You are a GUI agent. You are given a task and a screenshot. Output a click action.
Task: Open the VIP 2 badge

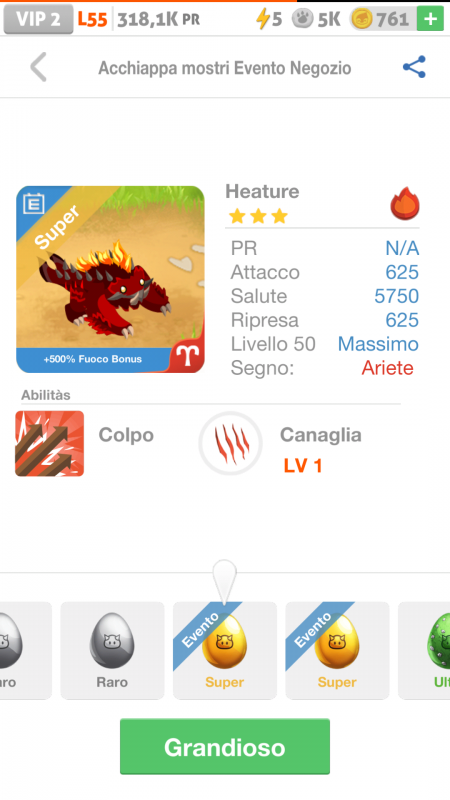38,19
